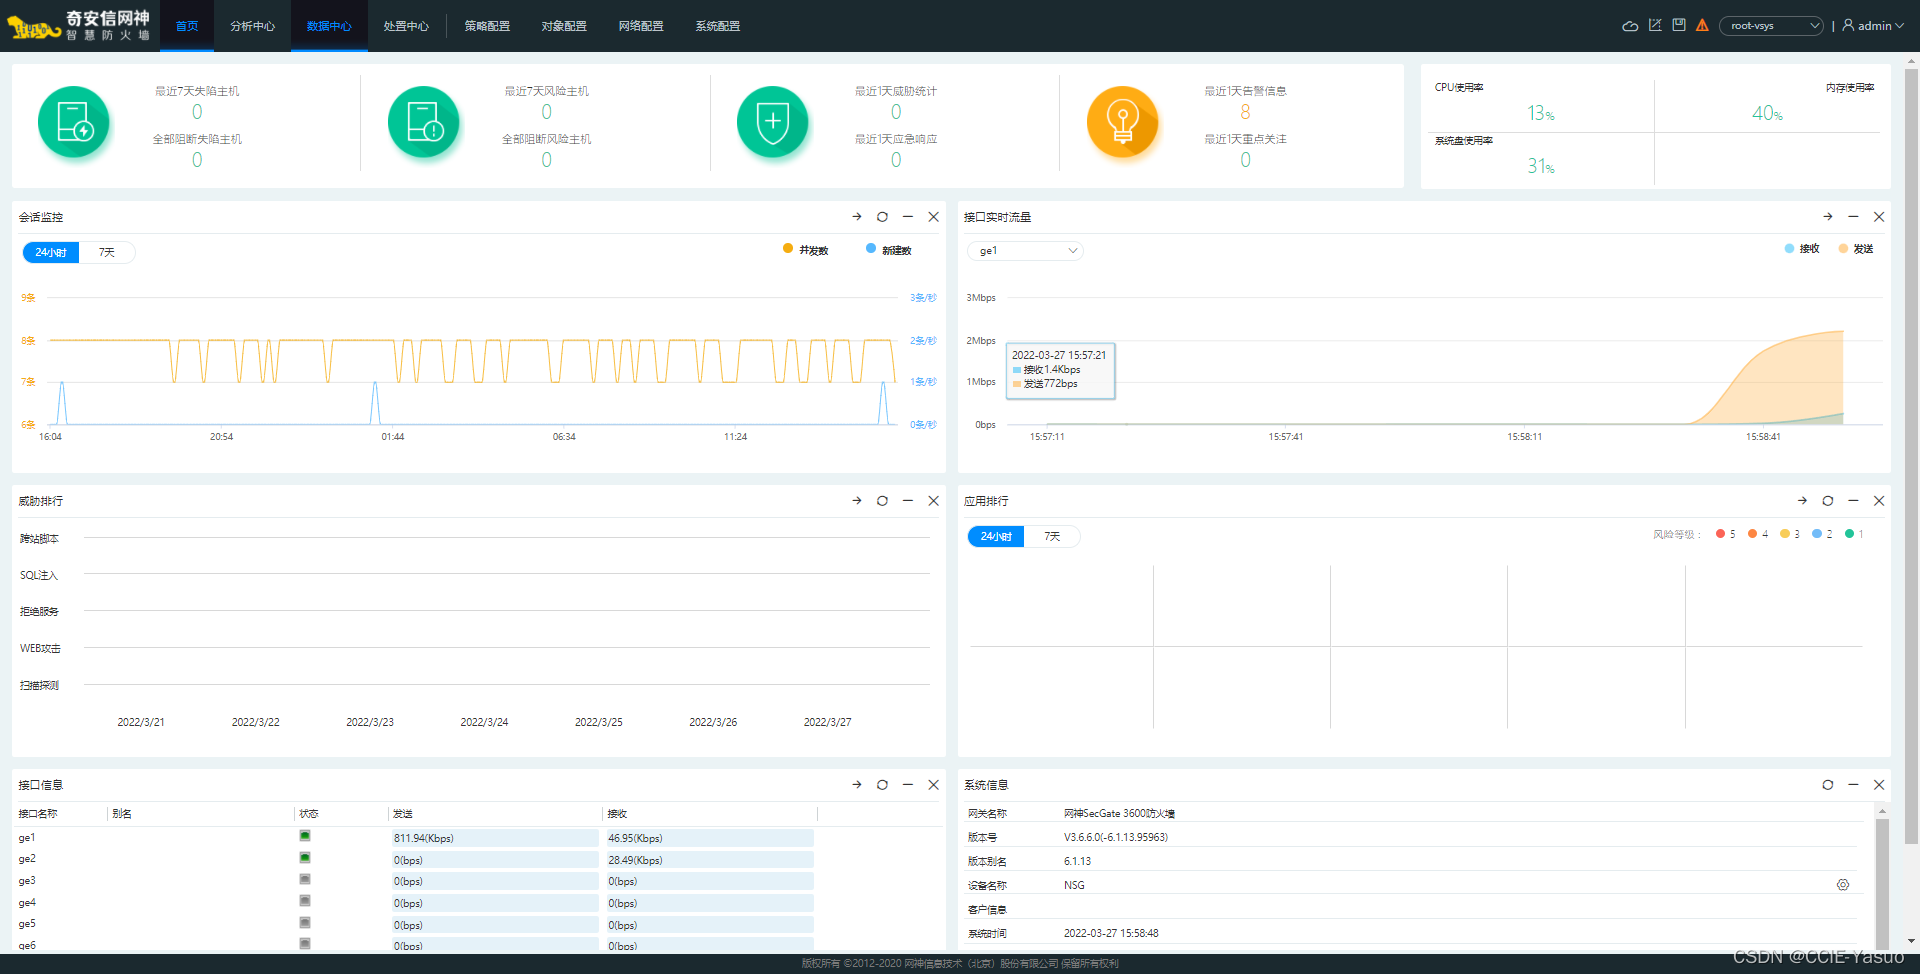Screen dimensions: 1920x974
Task: Click the green compromised host icon
Action: point(74,122)
